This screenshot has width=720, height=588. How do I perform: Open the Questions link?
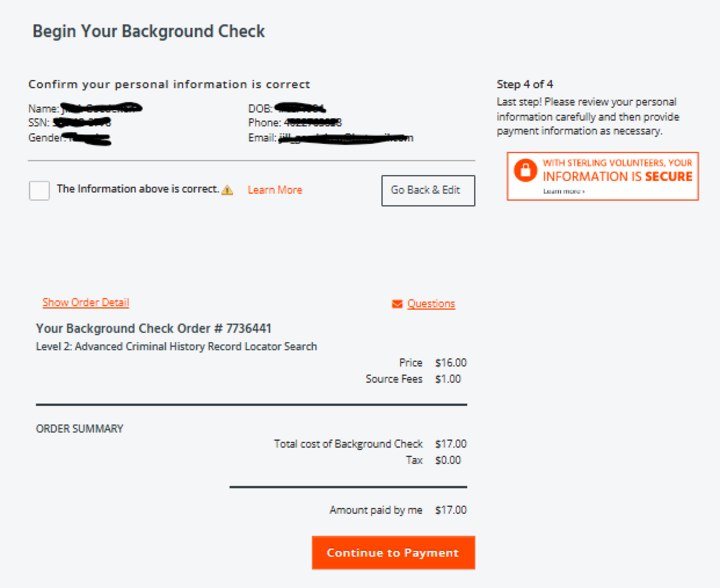coord(431,304)
